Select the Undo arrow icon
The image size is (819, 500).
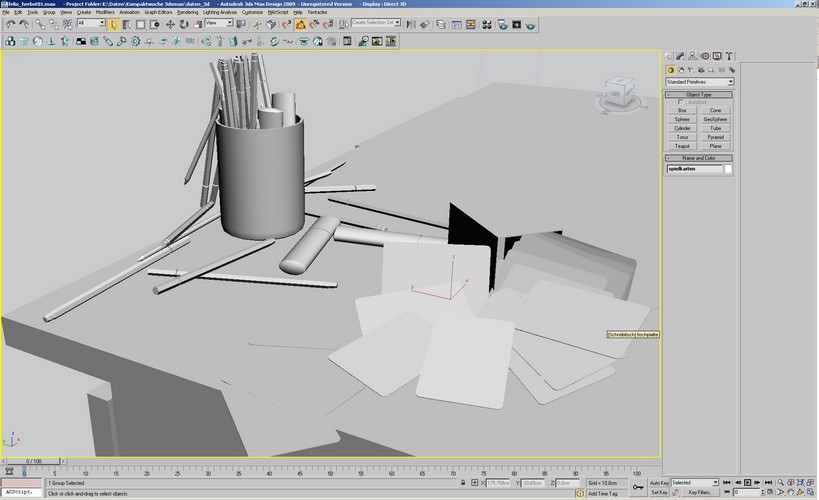(9, 23)
